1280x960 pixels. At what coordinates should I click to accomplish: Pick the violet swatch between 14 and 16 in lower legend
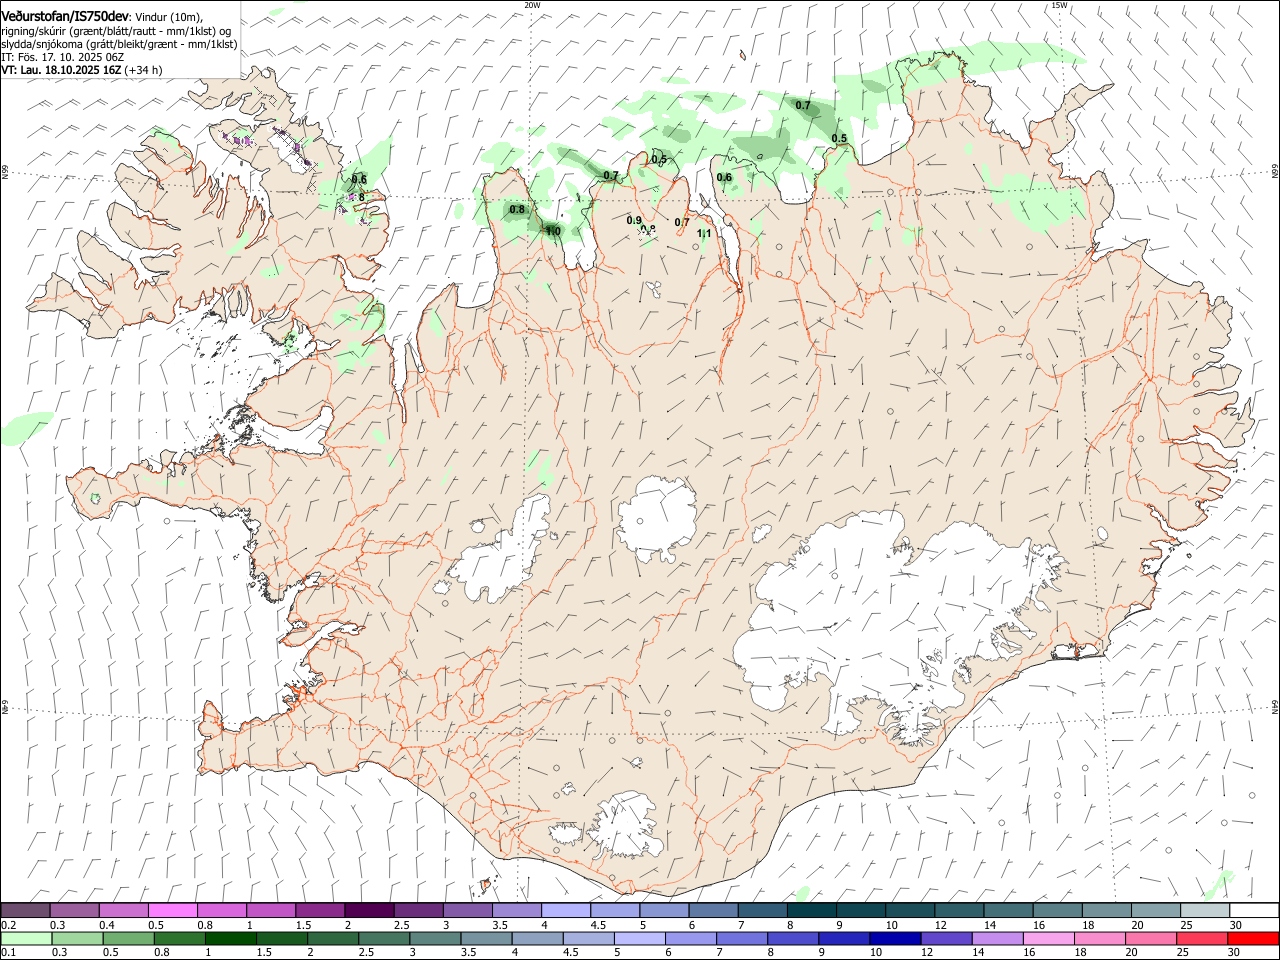click(997, 939)
